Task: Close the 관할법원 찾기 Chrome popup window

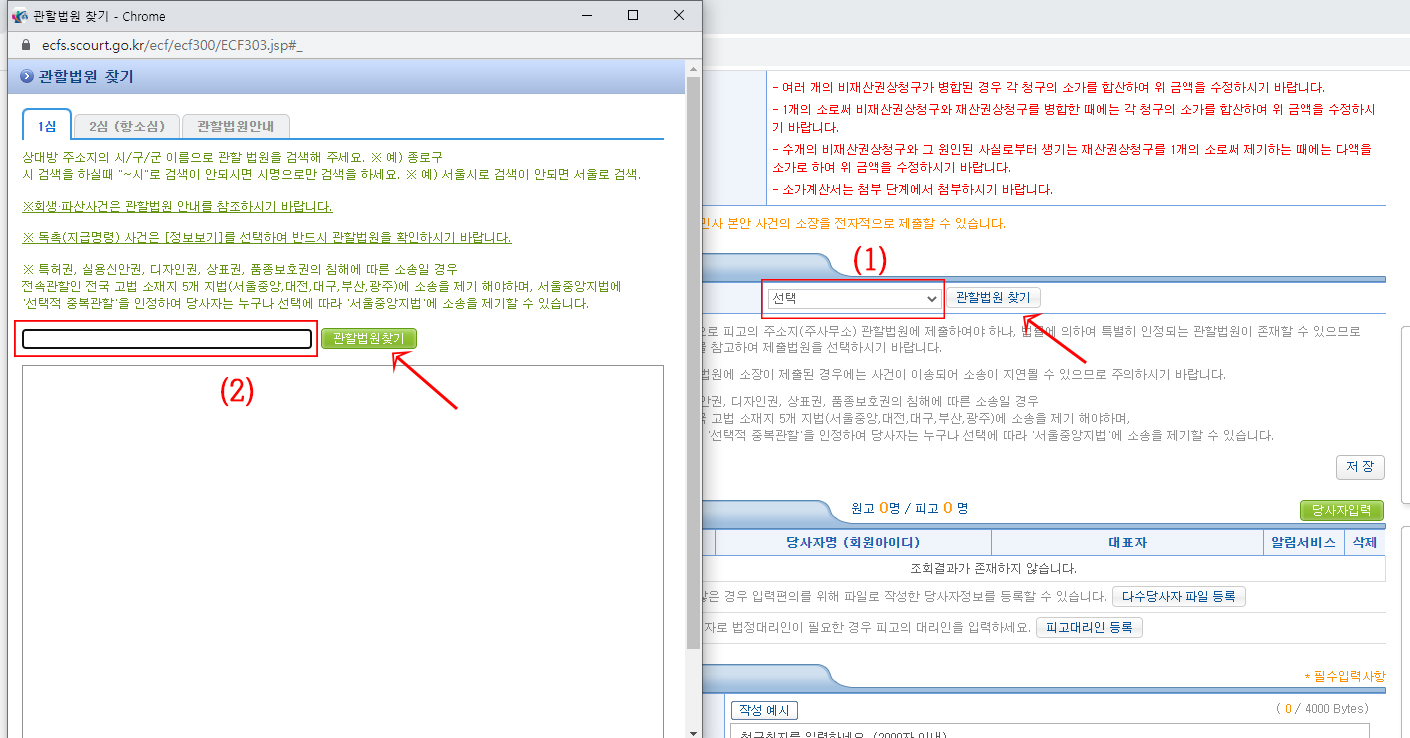Action: 680,16
